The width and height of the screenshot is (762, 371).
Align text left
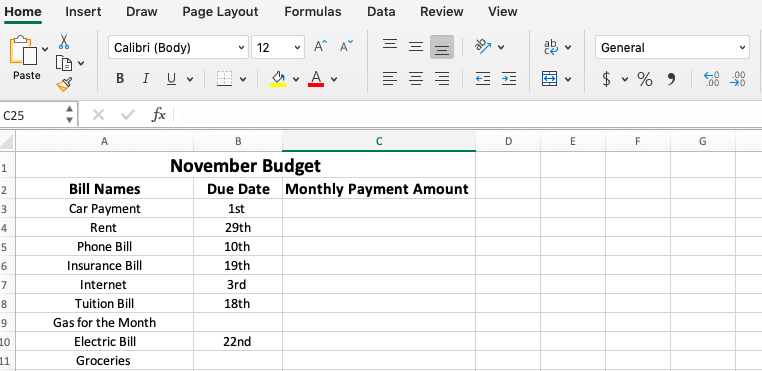click(x=390, y=79)
